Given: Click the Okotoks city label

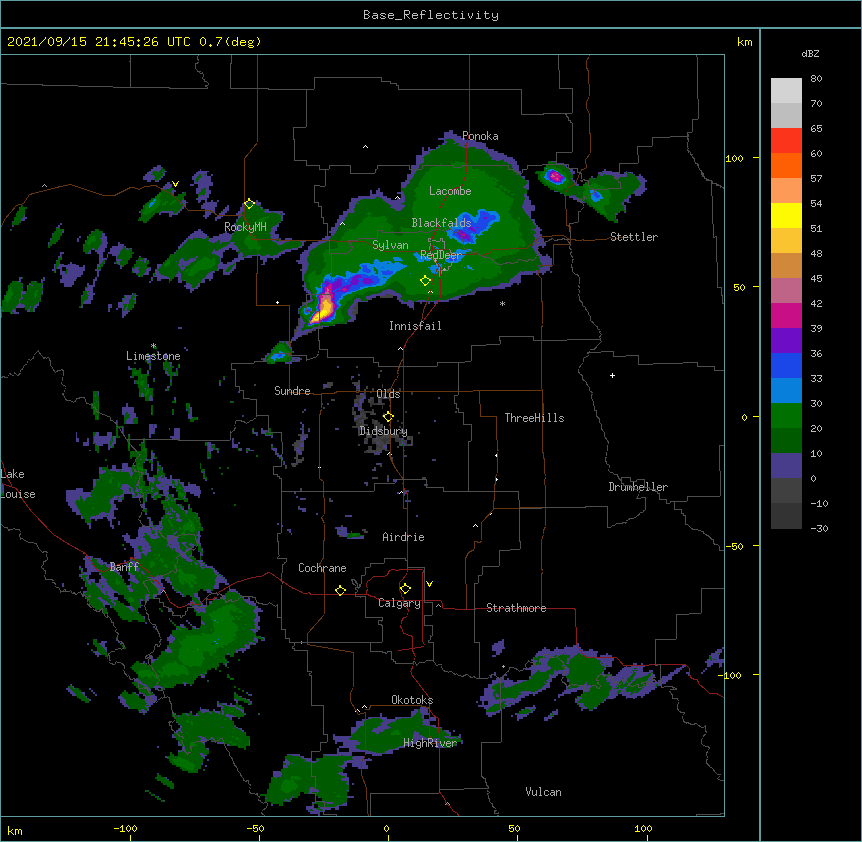Looking at the screenshot, I should coord(412,700).
